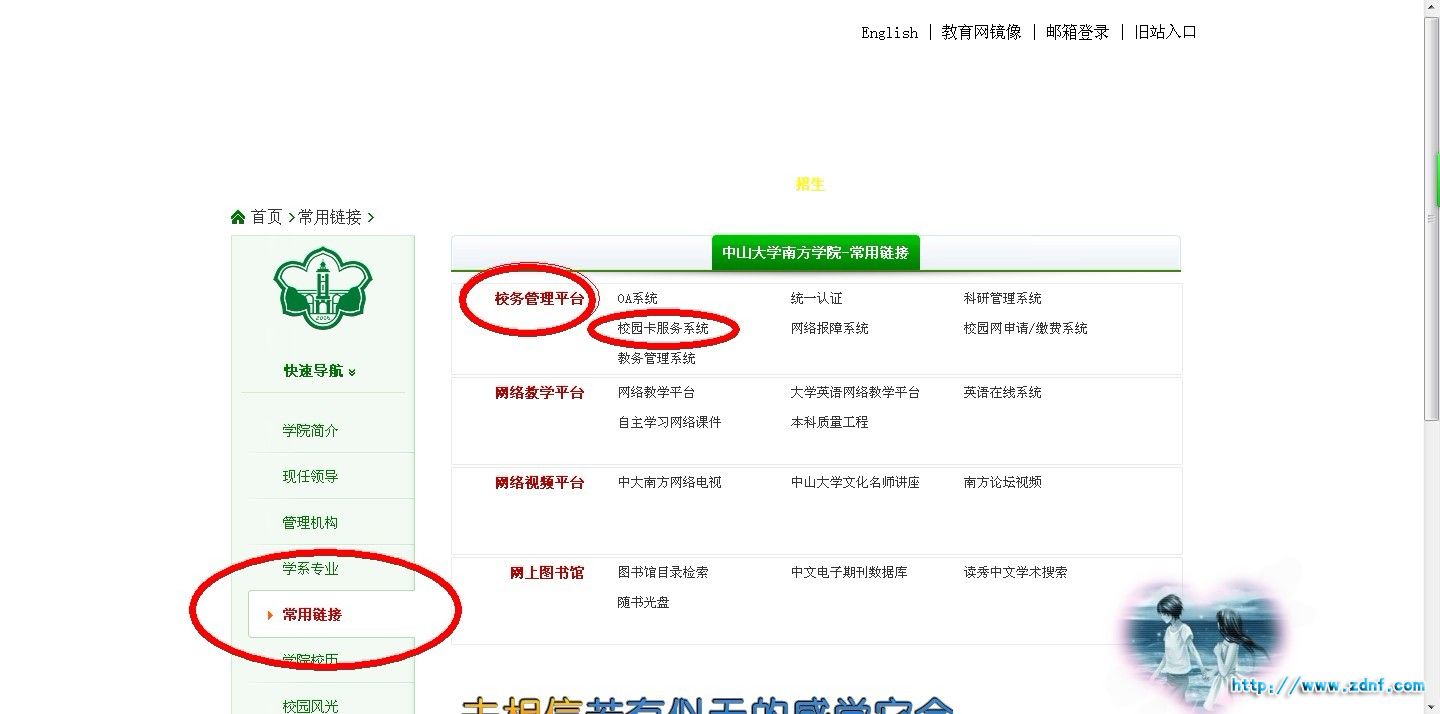Select 常用链接 in the sidebar
The image size is (1440, 714).
(x=312, y=615)
